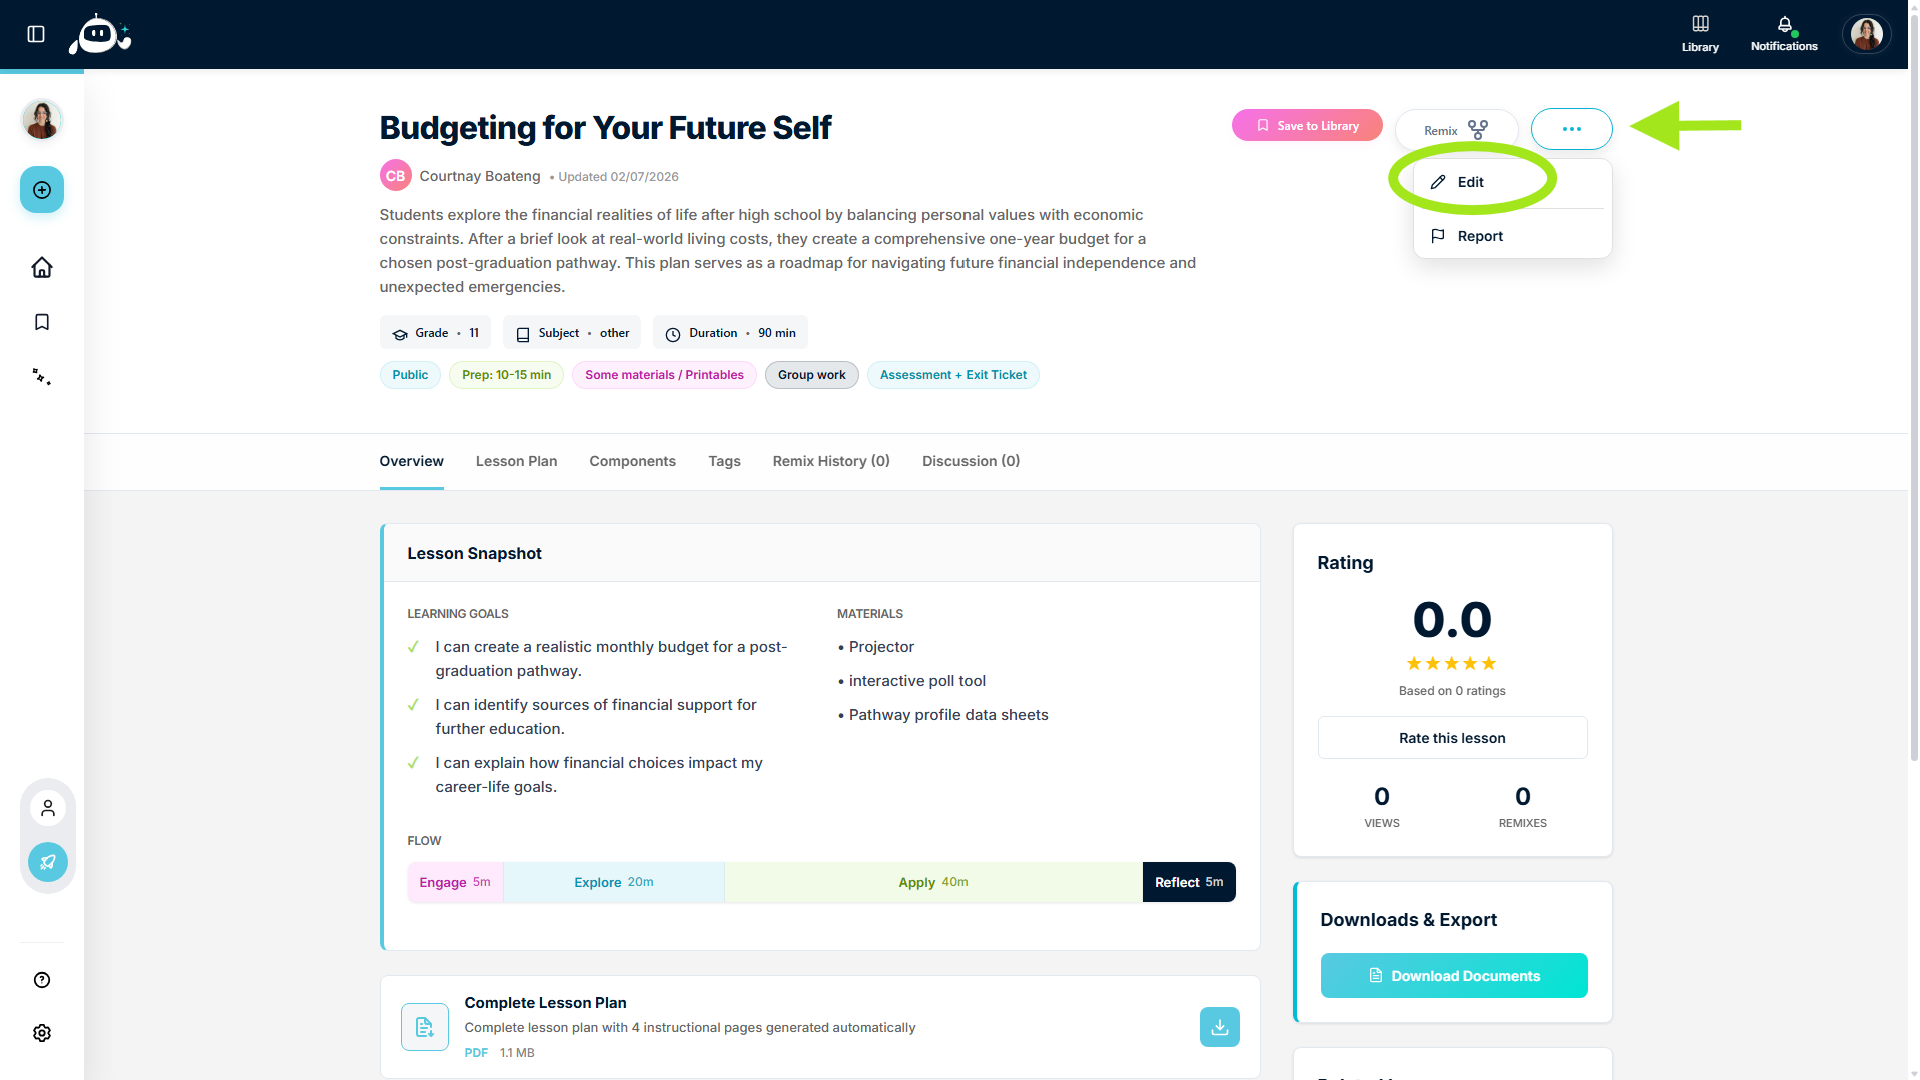
Task: Download the Complete Lesson Plan PDF
Action: (x=1219, y=1027)
